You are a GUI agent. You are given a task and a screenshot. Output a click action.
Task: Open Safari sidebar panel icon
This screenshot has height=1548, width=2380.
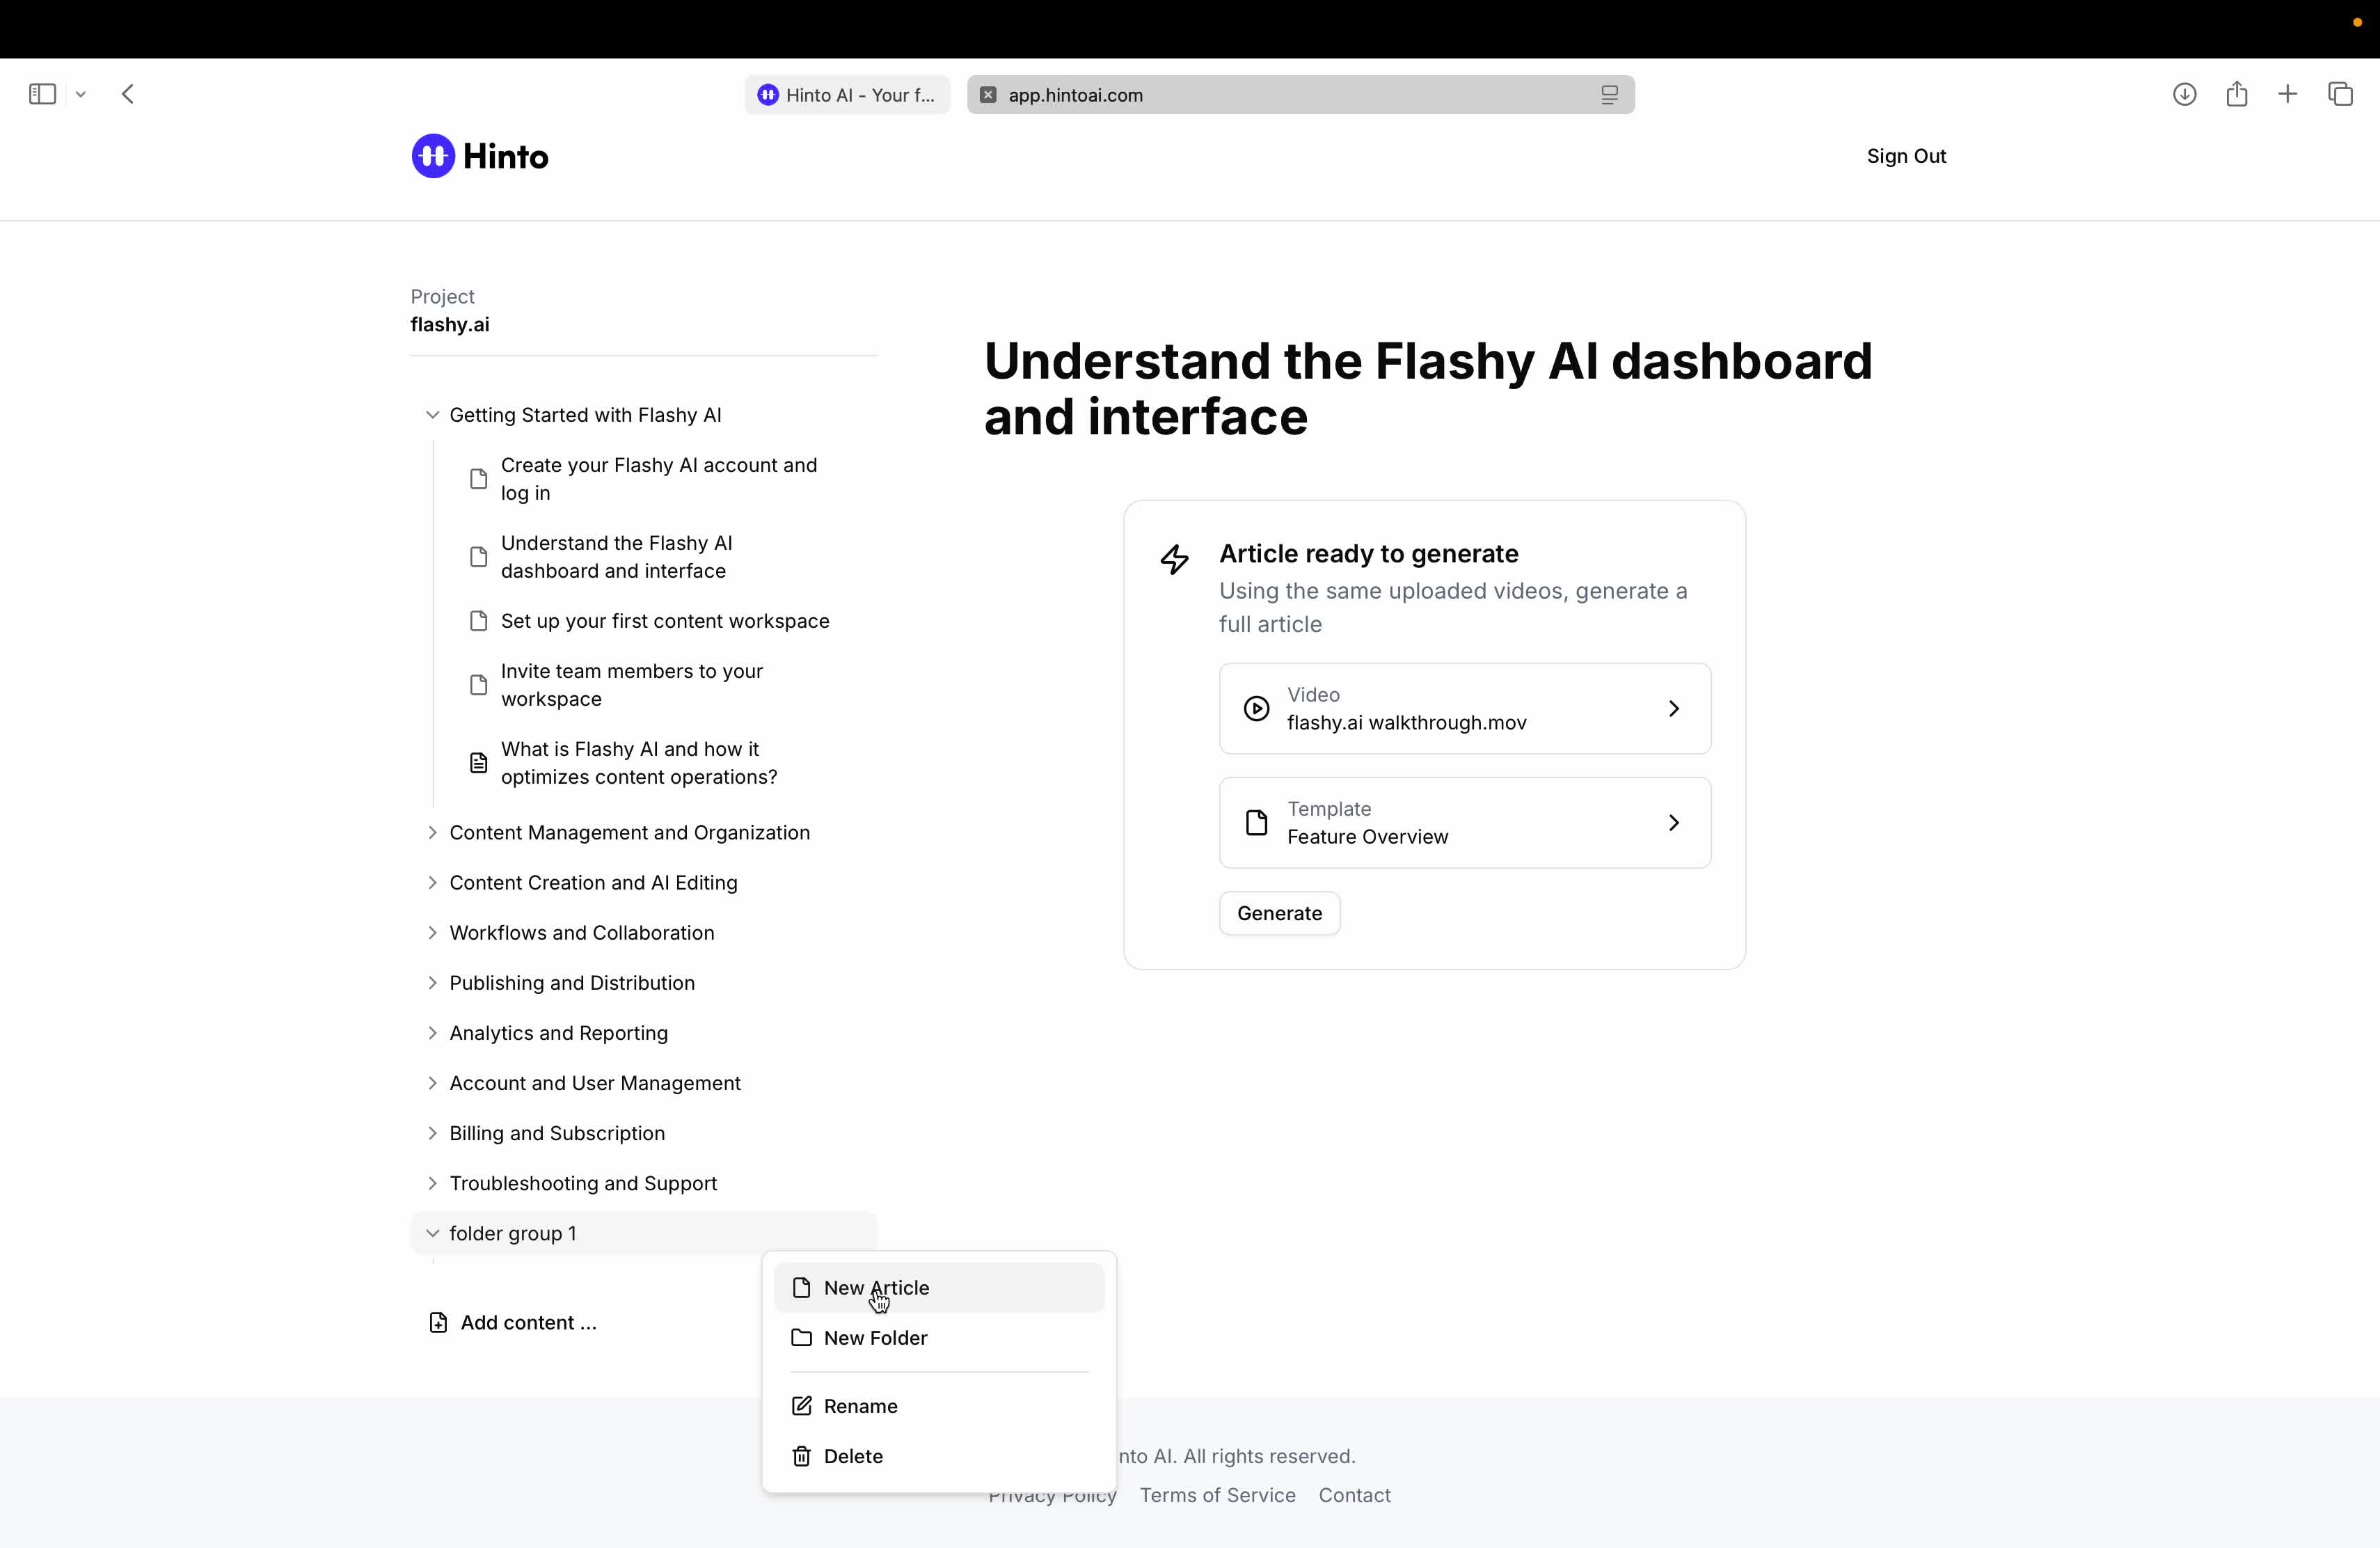point(42,94)
